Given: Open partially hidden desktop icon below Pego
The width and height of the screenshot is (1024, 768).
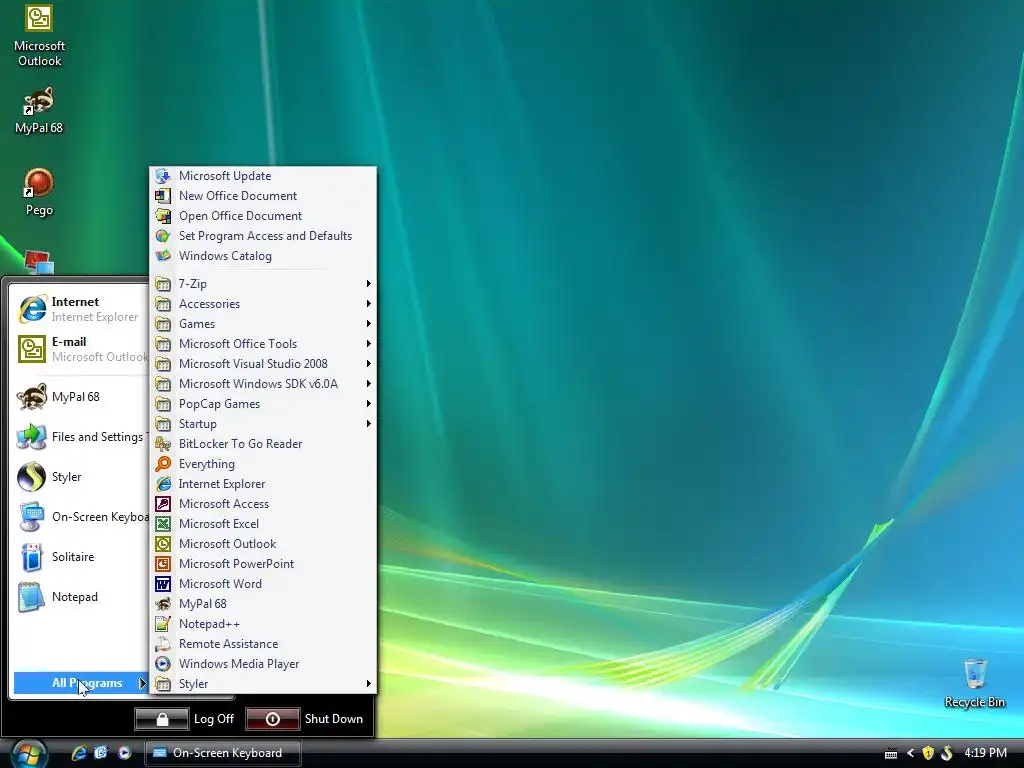Looking at the screenshot, I should coord(39,263).
